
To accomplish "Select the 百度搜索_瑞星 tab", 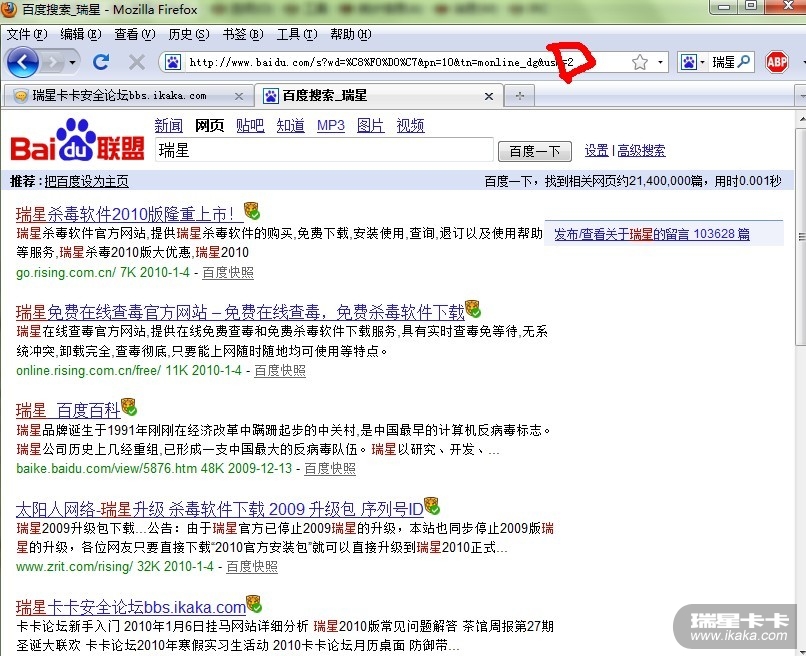I will 377,96.
